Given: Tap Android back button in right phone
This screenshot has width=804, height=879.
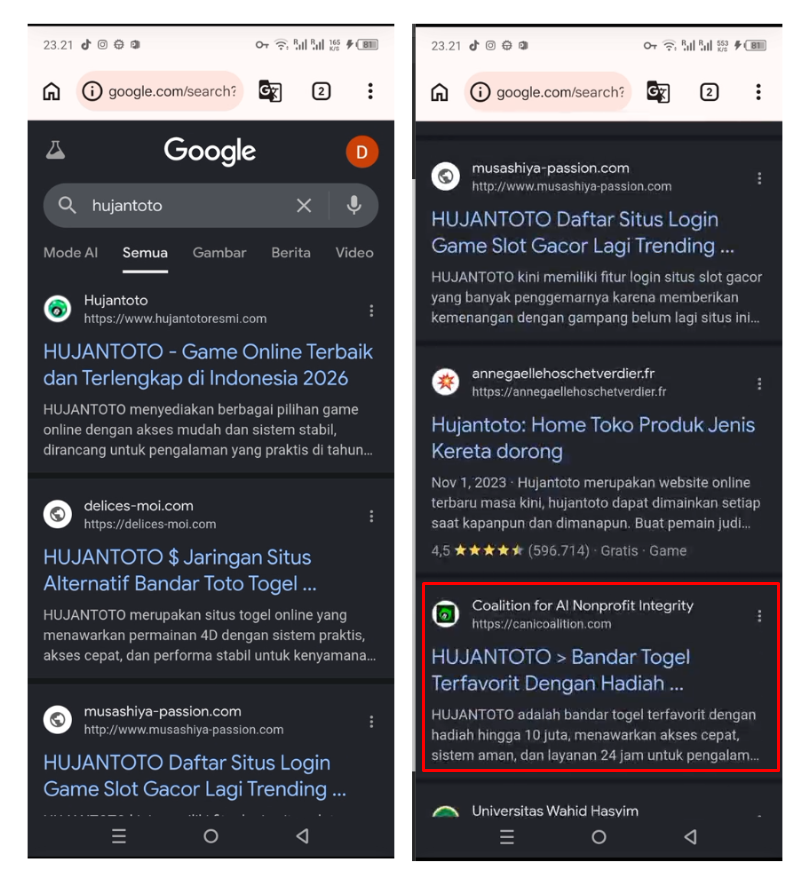Looking at the screenshot, I should 691,837.
